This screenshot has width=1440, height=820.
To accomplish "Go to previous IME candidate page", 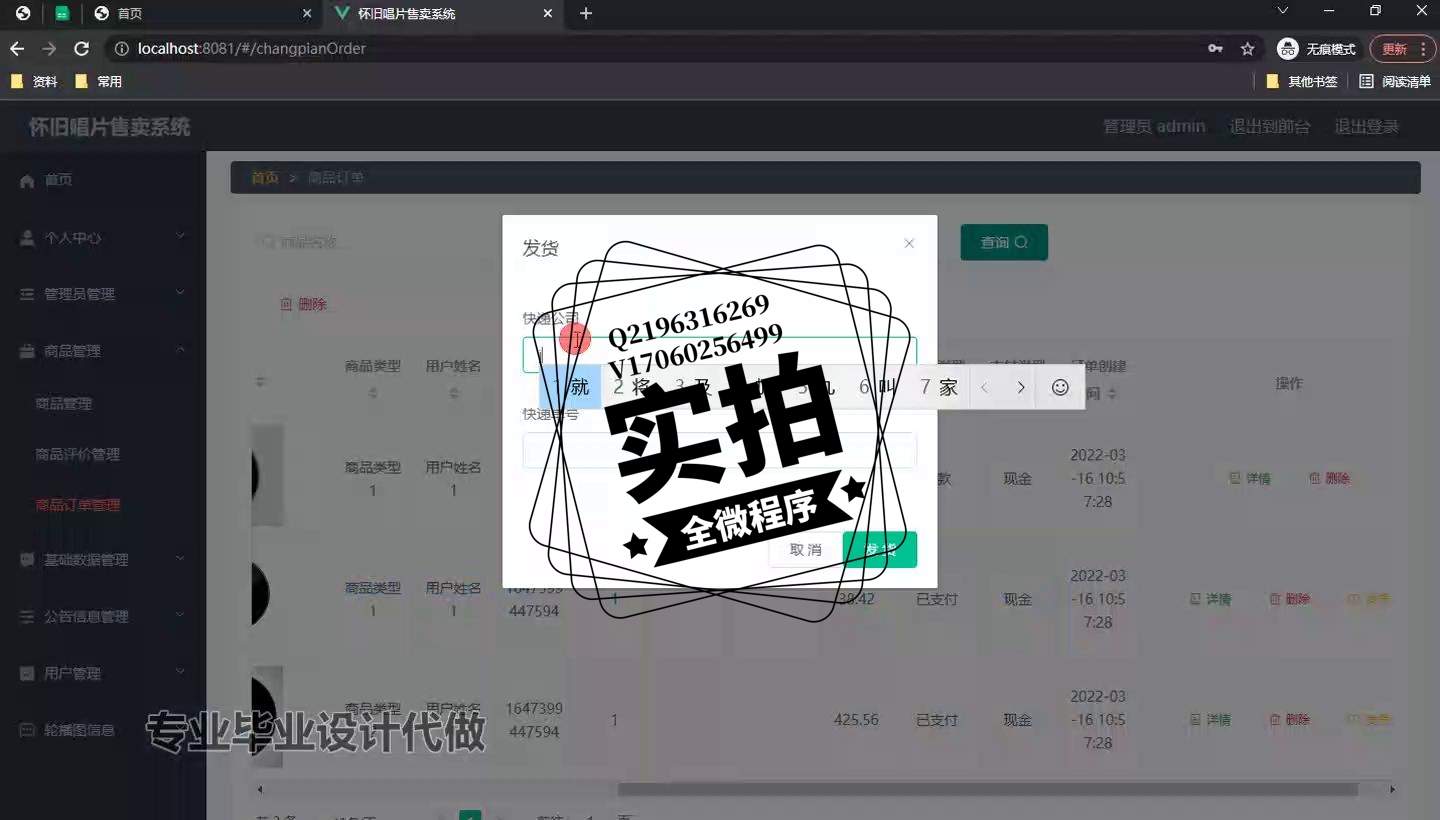I will click(x=985, y=387).
